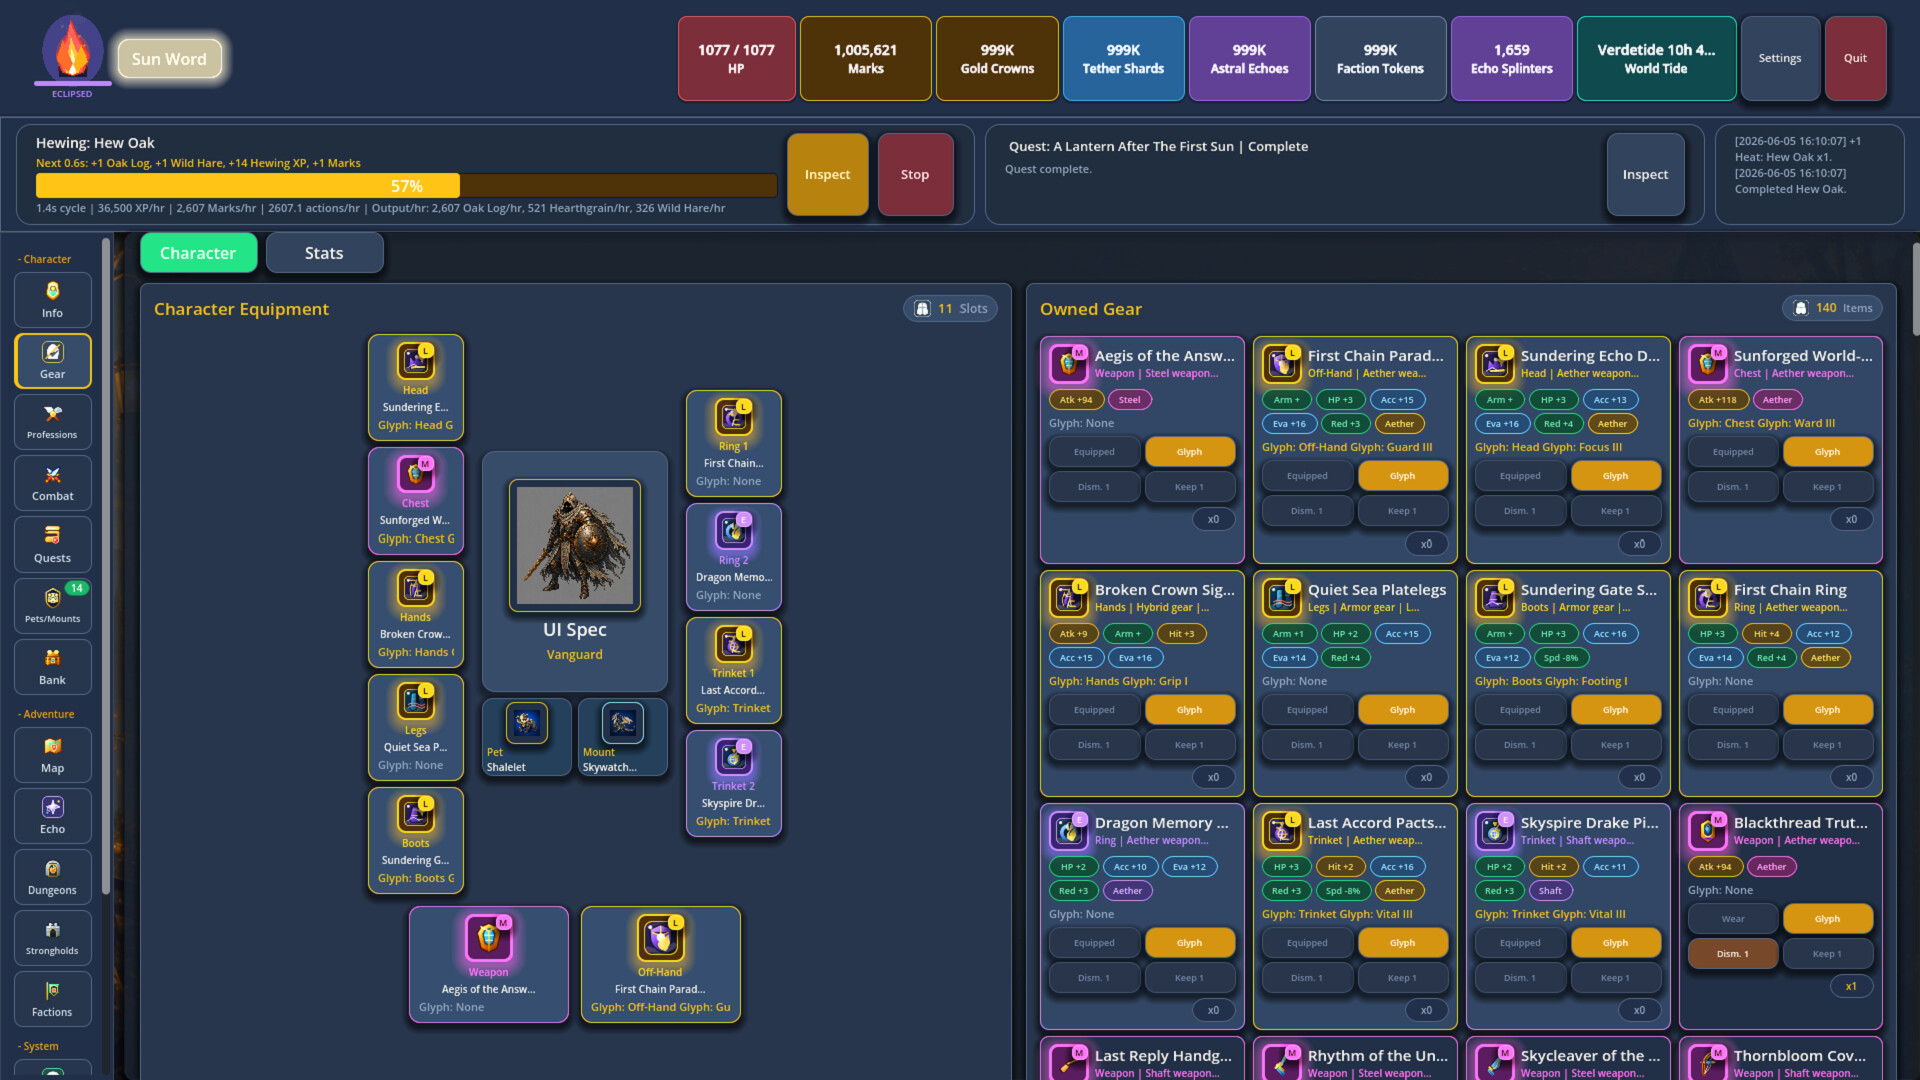This screenshot has height=1080, width=1920.
Task: Open the Dungeons sidebar section
Action: (x=53, y=877)
